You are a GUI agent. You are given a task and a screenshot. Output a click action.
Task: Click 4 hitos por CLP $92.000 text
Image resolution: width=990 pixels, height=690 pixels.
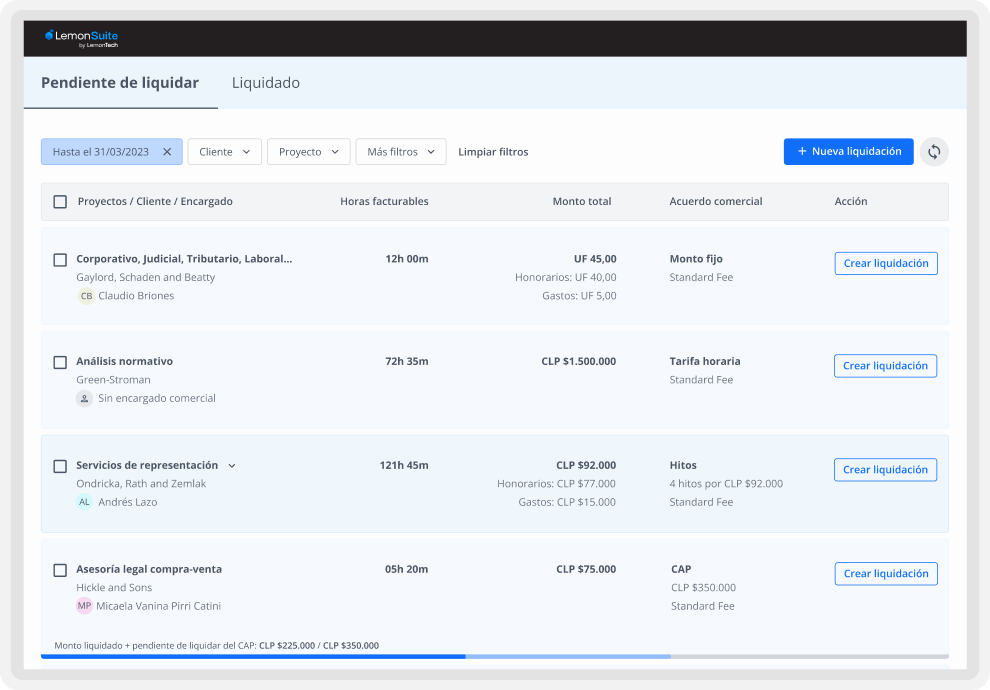coord(726,484)
